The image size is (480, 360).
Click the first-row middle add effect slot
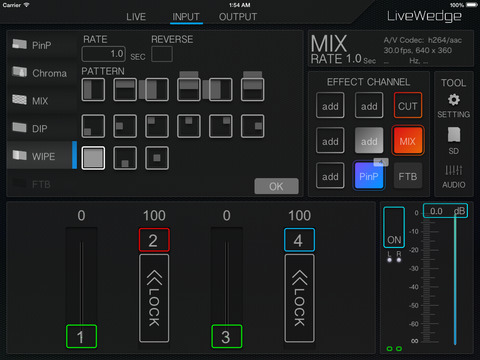pyautogui.click(x=369, y=106)
